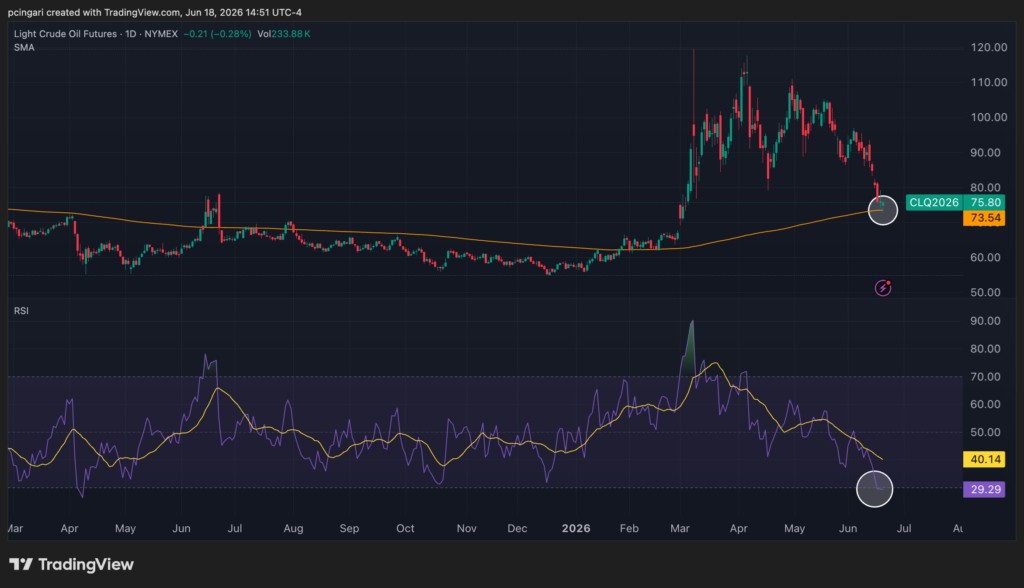The height and width of the screenshot is (588, 1024).
Task: Click the SMA indicator legend label
Action: point(24,48)
